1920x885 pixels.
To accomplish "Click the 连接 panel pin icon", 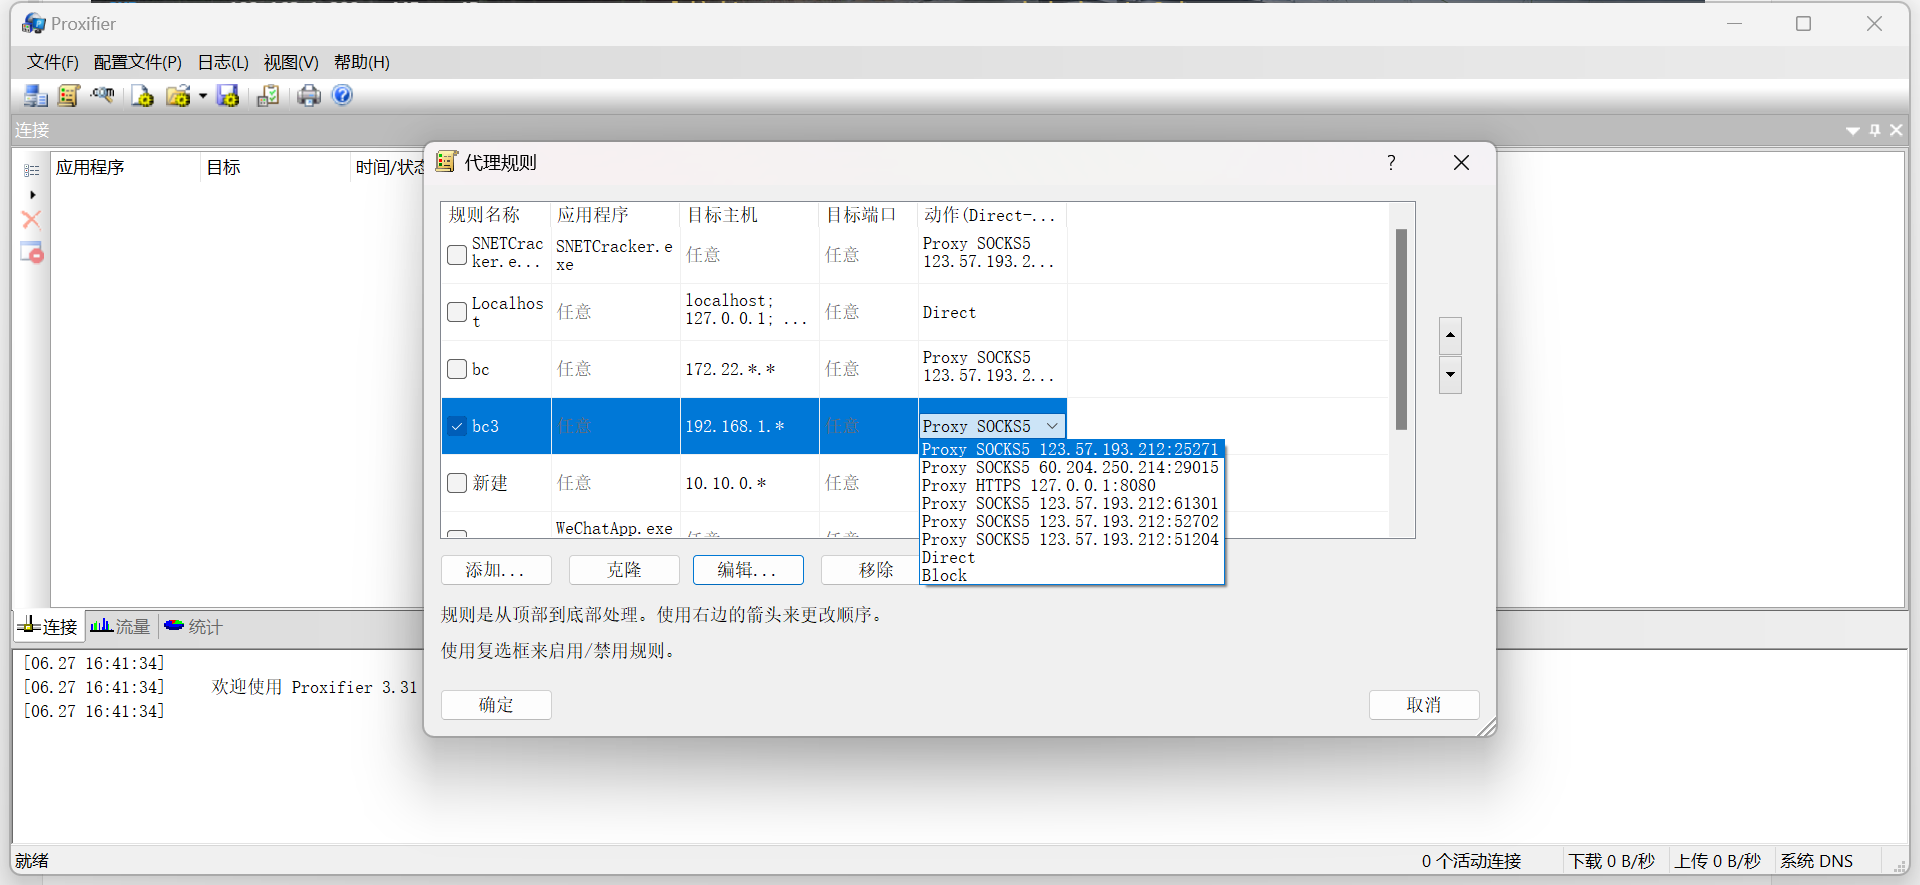I will pyautogui.click(x=1875, y=130).
